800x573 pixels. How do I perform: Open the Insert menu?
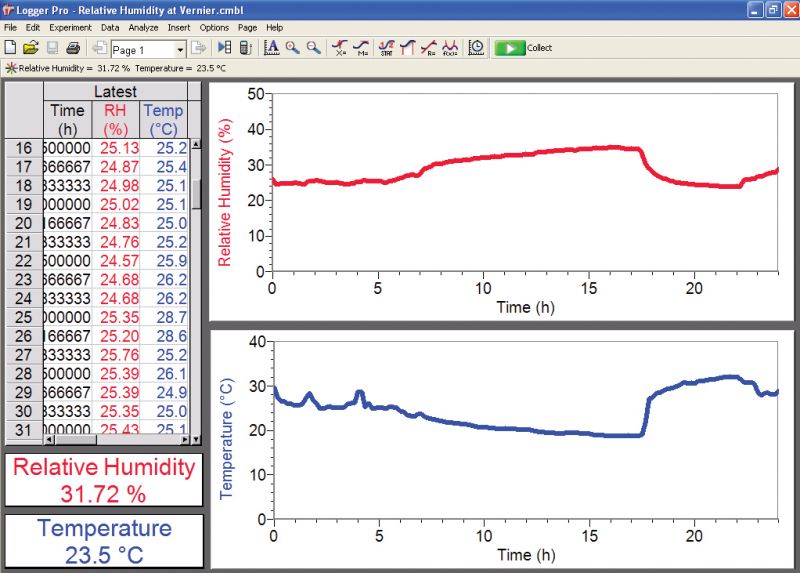[x=179, y=28]
